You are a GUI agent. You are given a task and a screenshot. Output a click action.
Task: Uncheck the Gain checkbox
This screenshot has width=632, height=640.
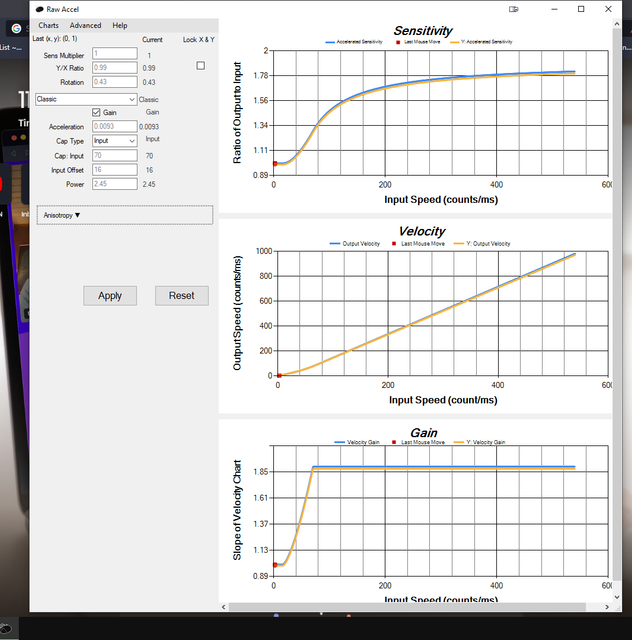pyautogui.click(x=96, y=112)
